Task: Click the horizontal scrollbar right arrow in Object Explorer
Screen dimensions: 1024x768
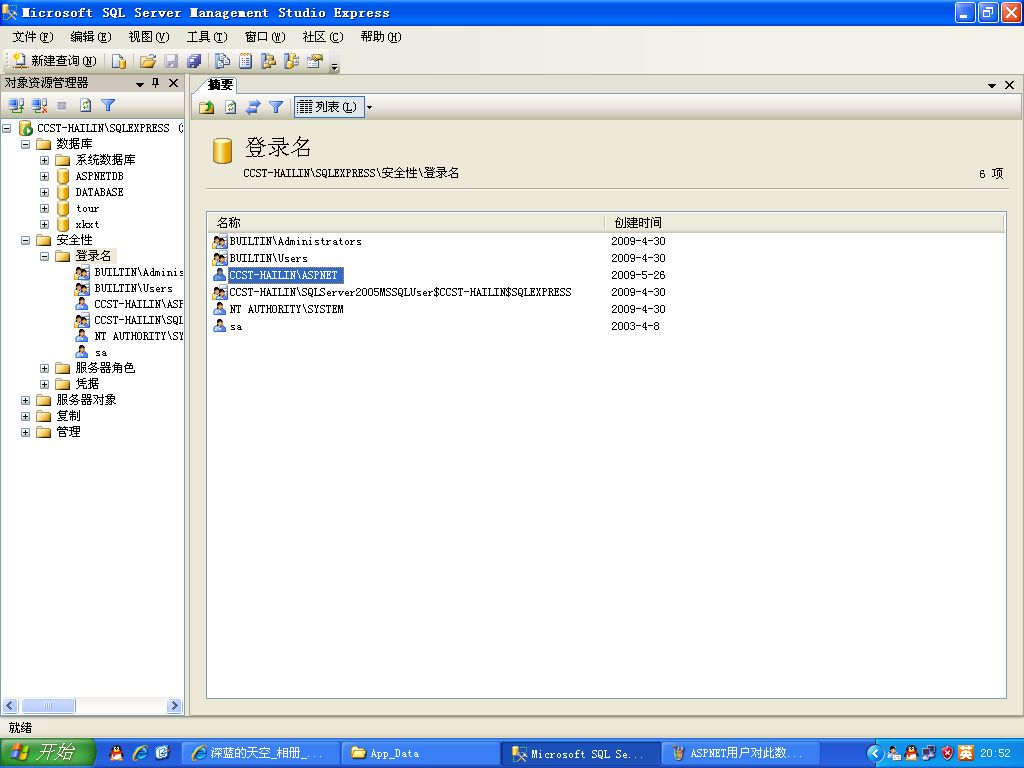Action: 174,705
